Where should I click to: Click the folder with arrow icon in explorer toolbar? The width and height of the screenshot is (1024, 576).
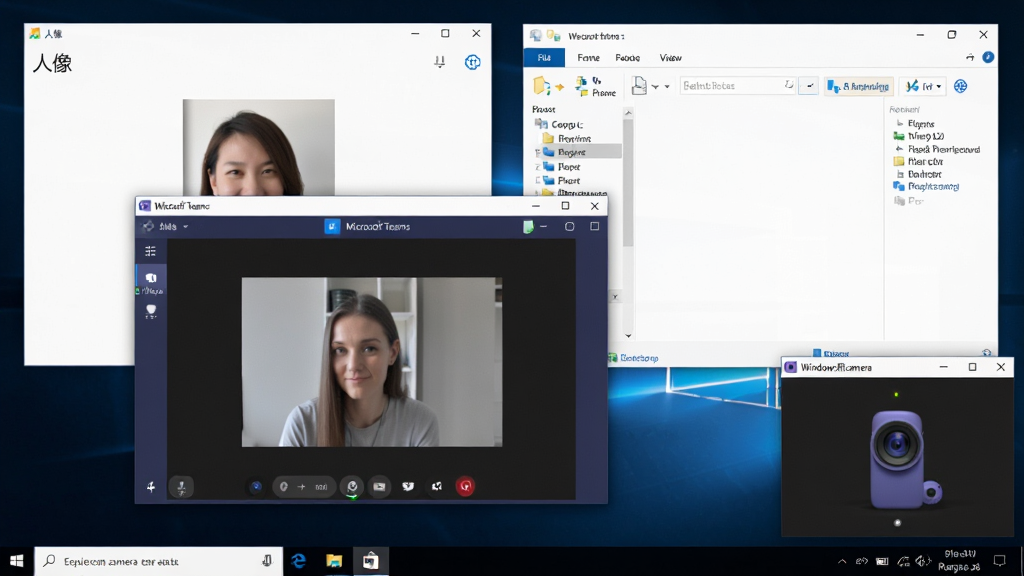547,86
